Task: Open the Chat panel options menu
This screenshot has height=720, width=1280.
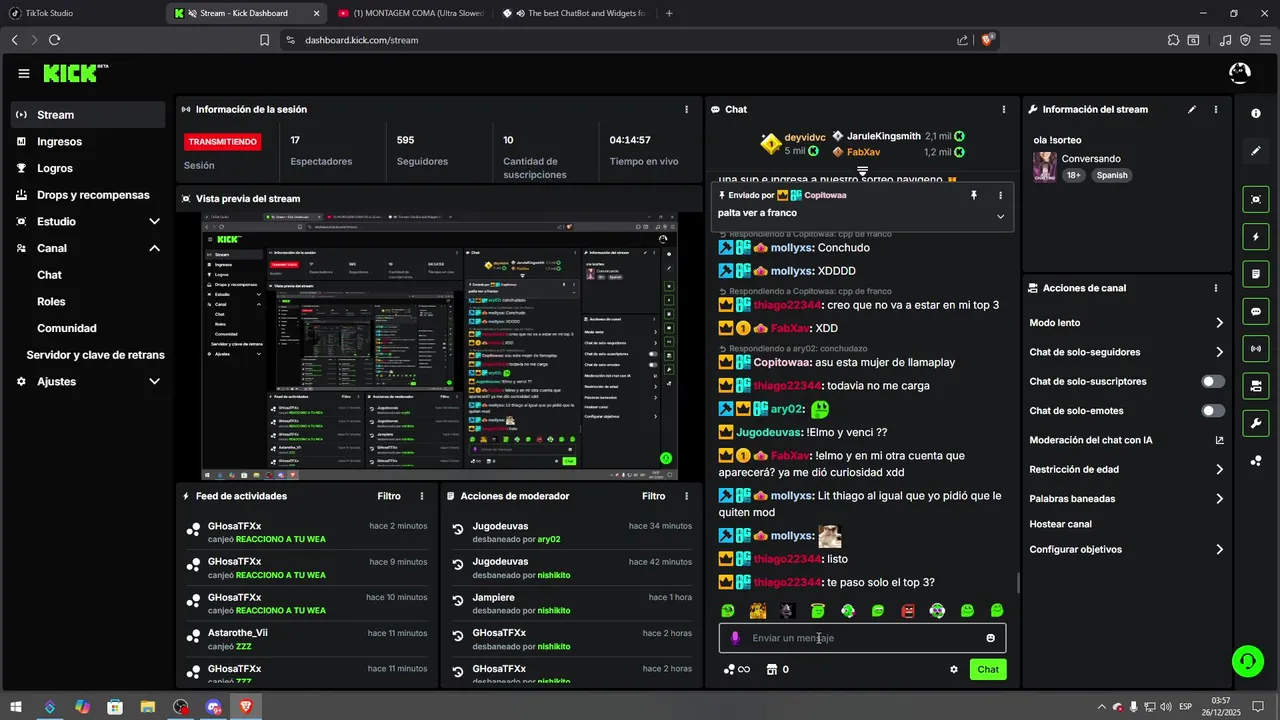Action: pyautogui.click(x=1004, y=109)
